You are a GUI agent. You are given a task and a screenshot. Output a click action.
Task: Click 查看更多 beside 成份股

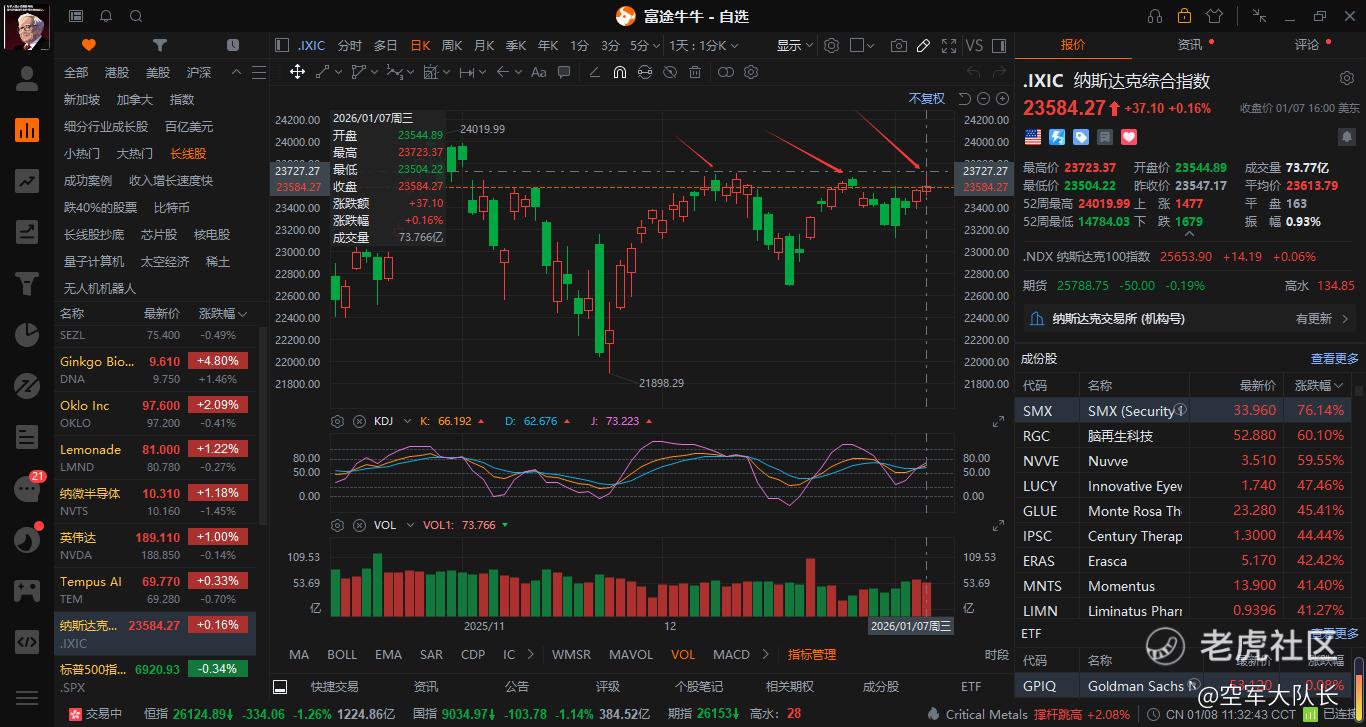tap(1335, 358)
